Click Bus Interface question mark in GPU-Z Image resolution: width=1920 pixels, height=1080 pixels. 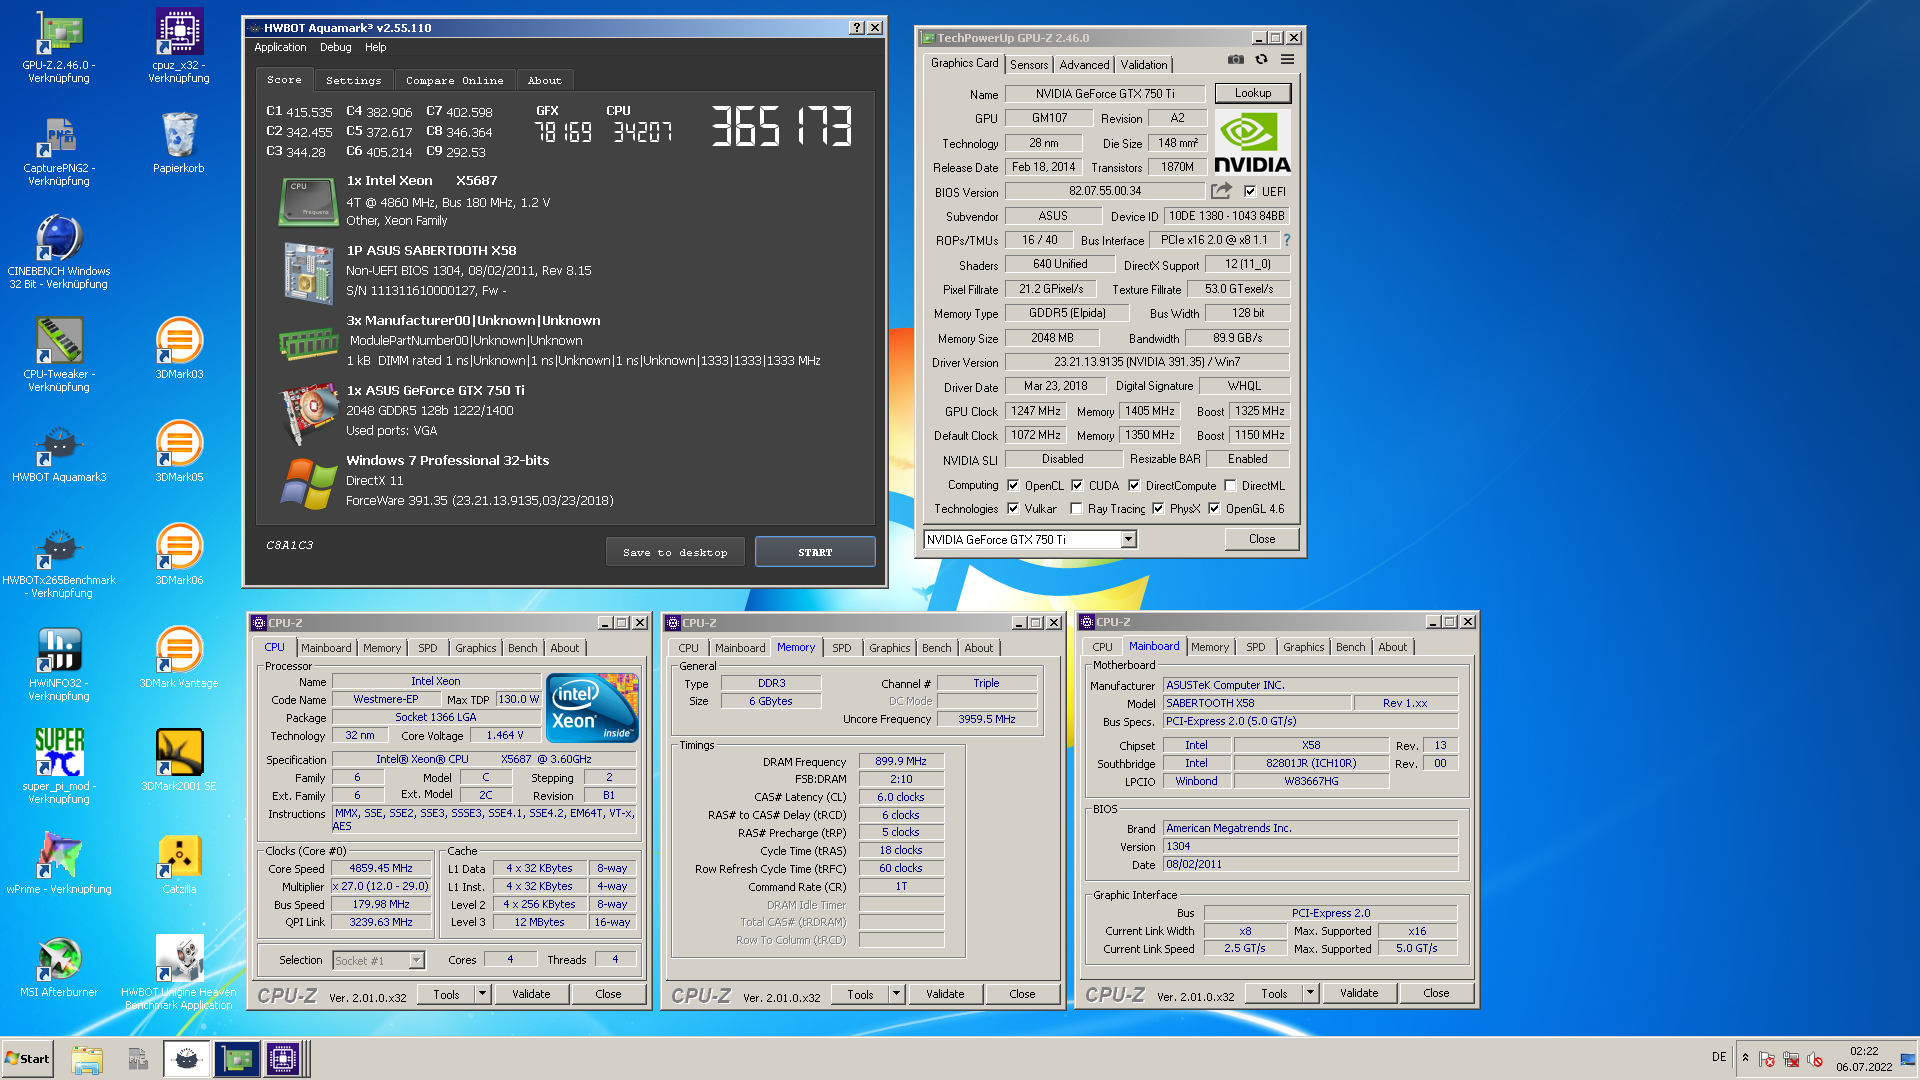point(1287,240)
